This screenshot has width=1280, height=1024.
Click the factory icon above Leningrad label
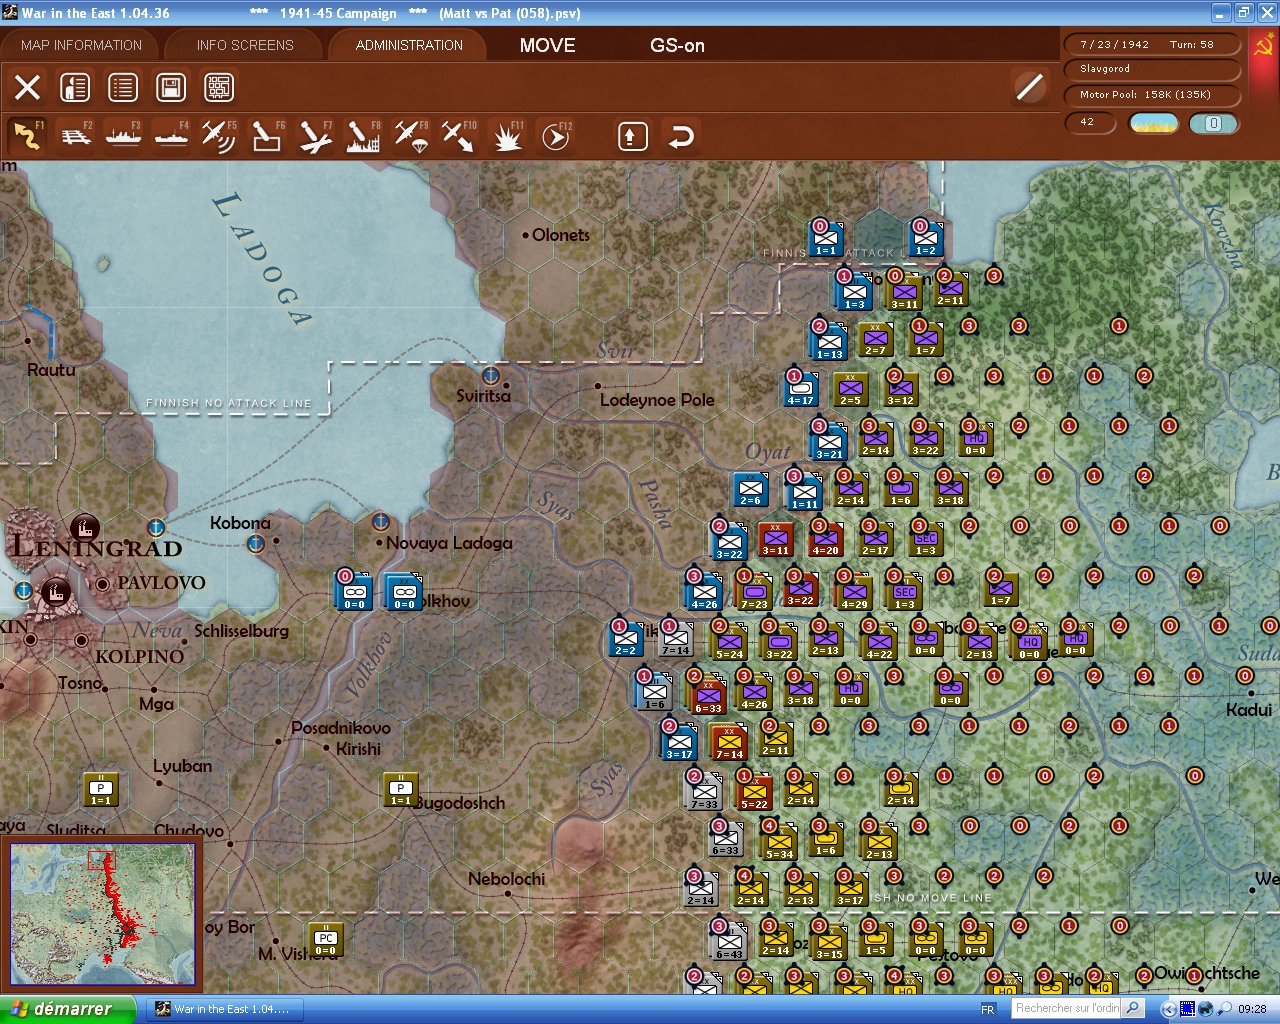click(x=84, y=528)
